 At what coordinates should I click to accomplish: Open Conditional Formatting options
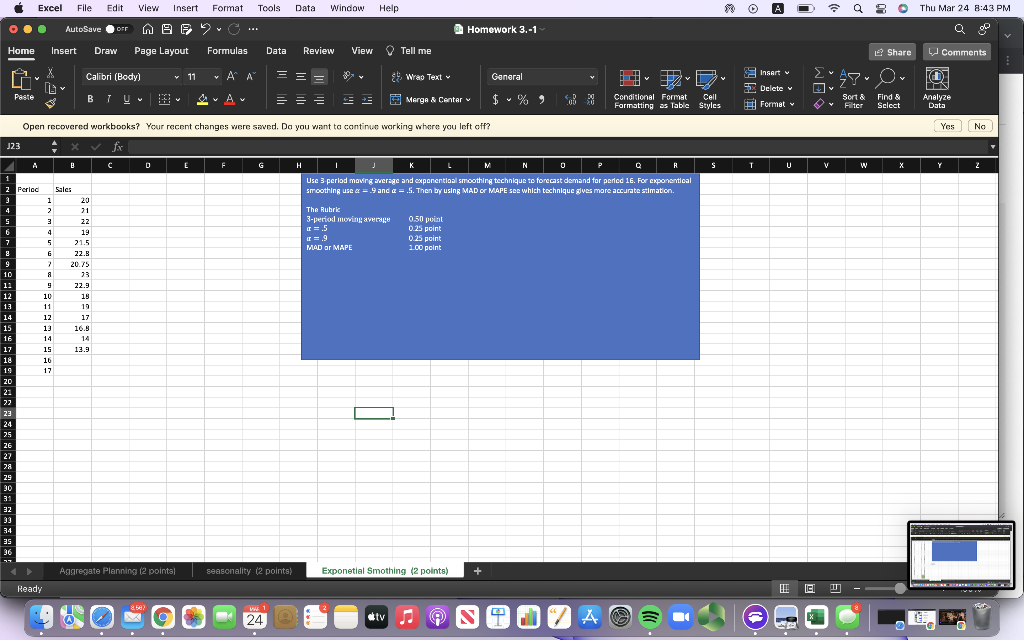[x=633, y=88]
